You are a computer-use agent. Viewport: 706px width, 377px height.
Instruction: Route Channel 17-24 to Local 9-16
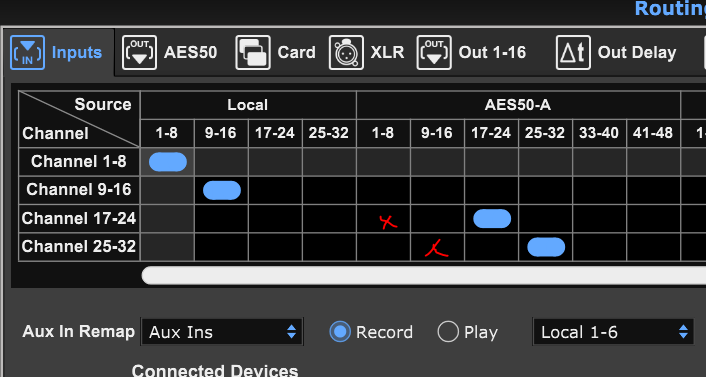pyautogui.click(x=222, y=219)
